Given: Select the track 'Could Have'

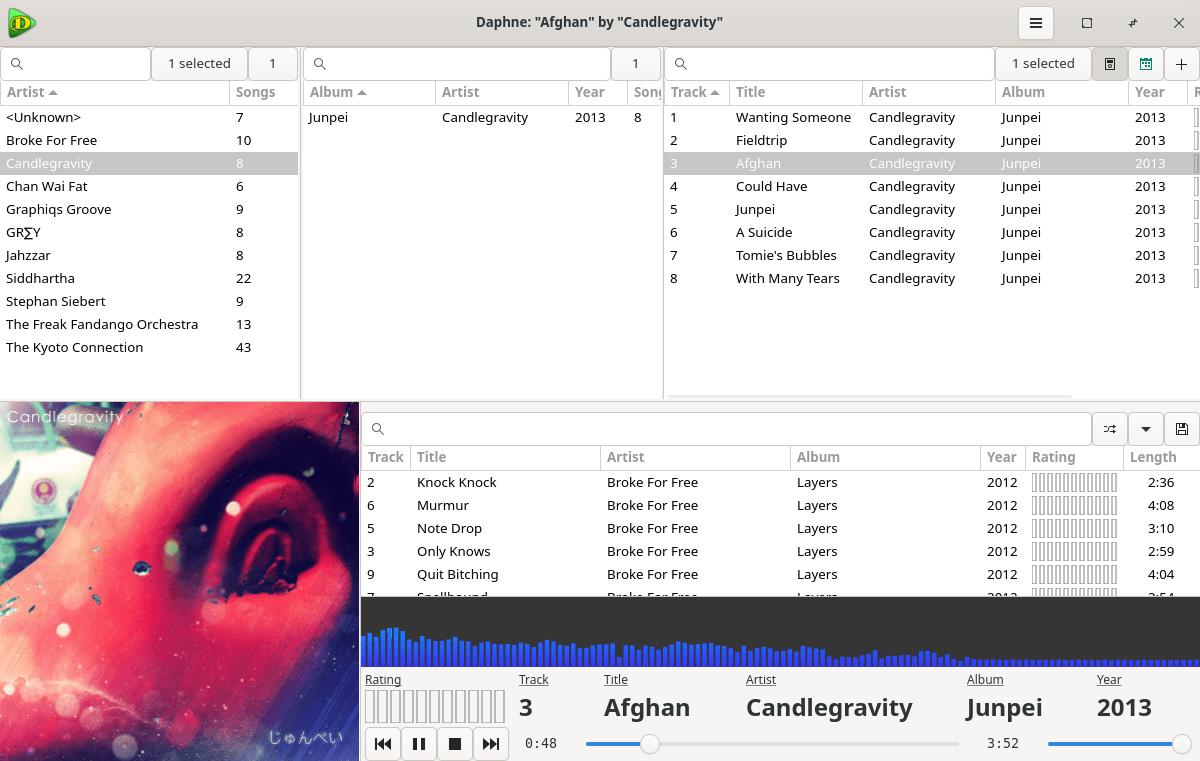Looking at the screenshot, I should click(x=771, y=186).
